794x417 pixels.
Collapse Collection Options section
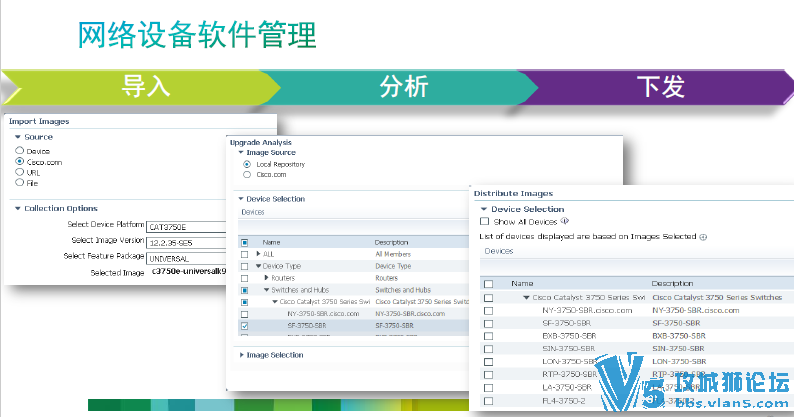coord(18,208)
